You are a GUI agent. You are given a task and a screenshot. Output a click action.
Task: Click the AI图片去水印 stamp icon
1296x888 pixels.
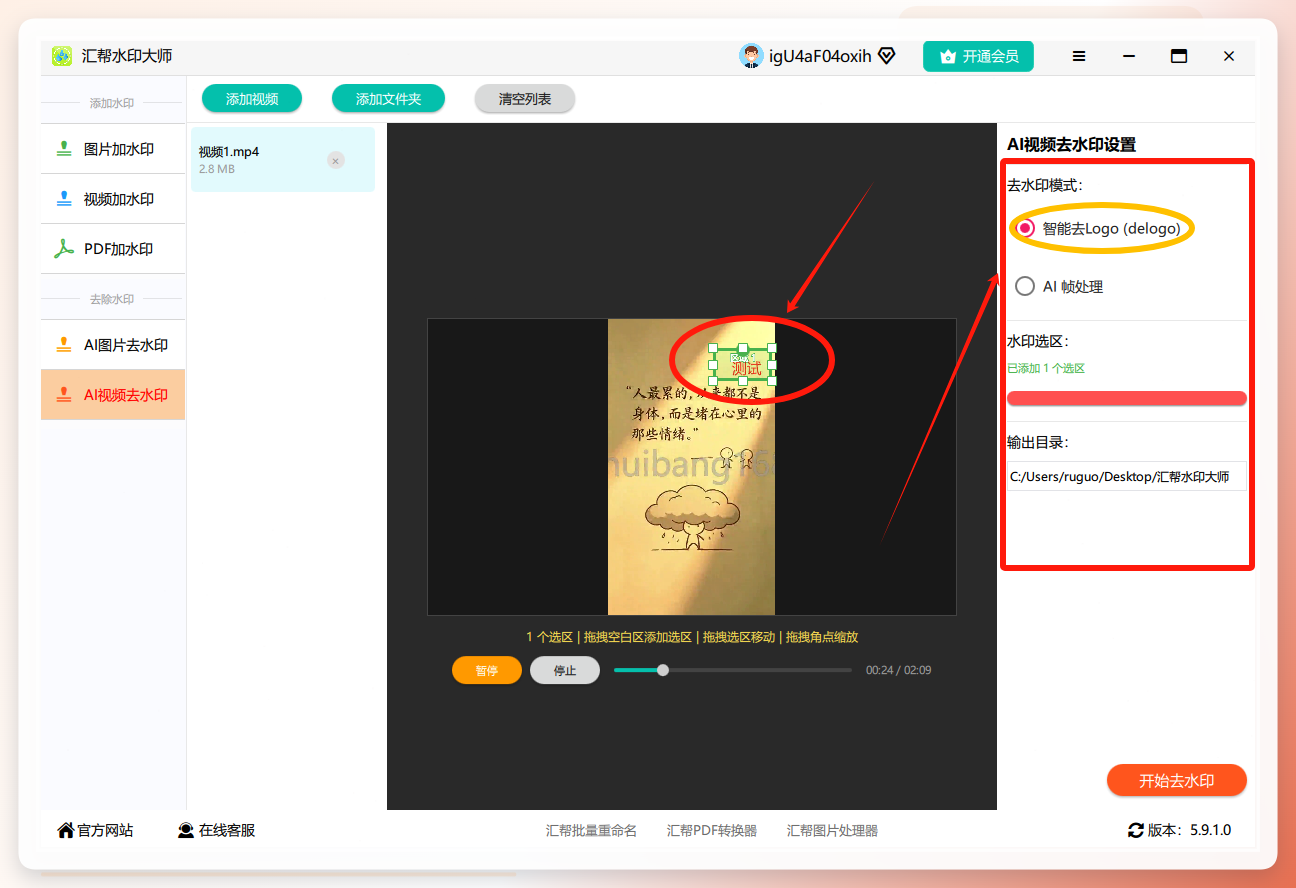(64, 345)
